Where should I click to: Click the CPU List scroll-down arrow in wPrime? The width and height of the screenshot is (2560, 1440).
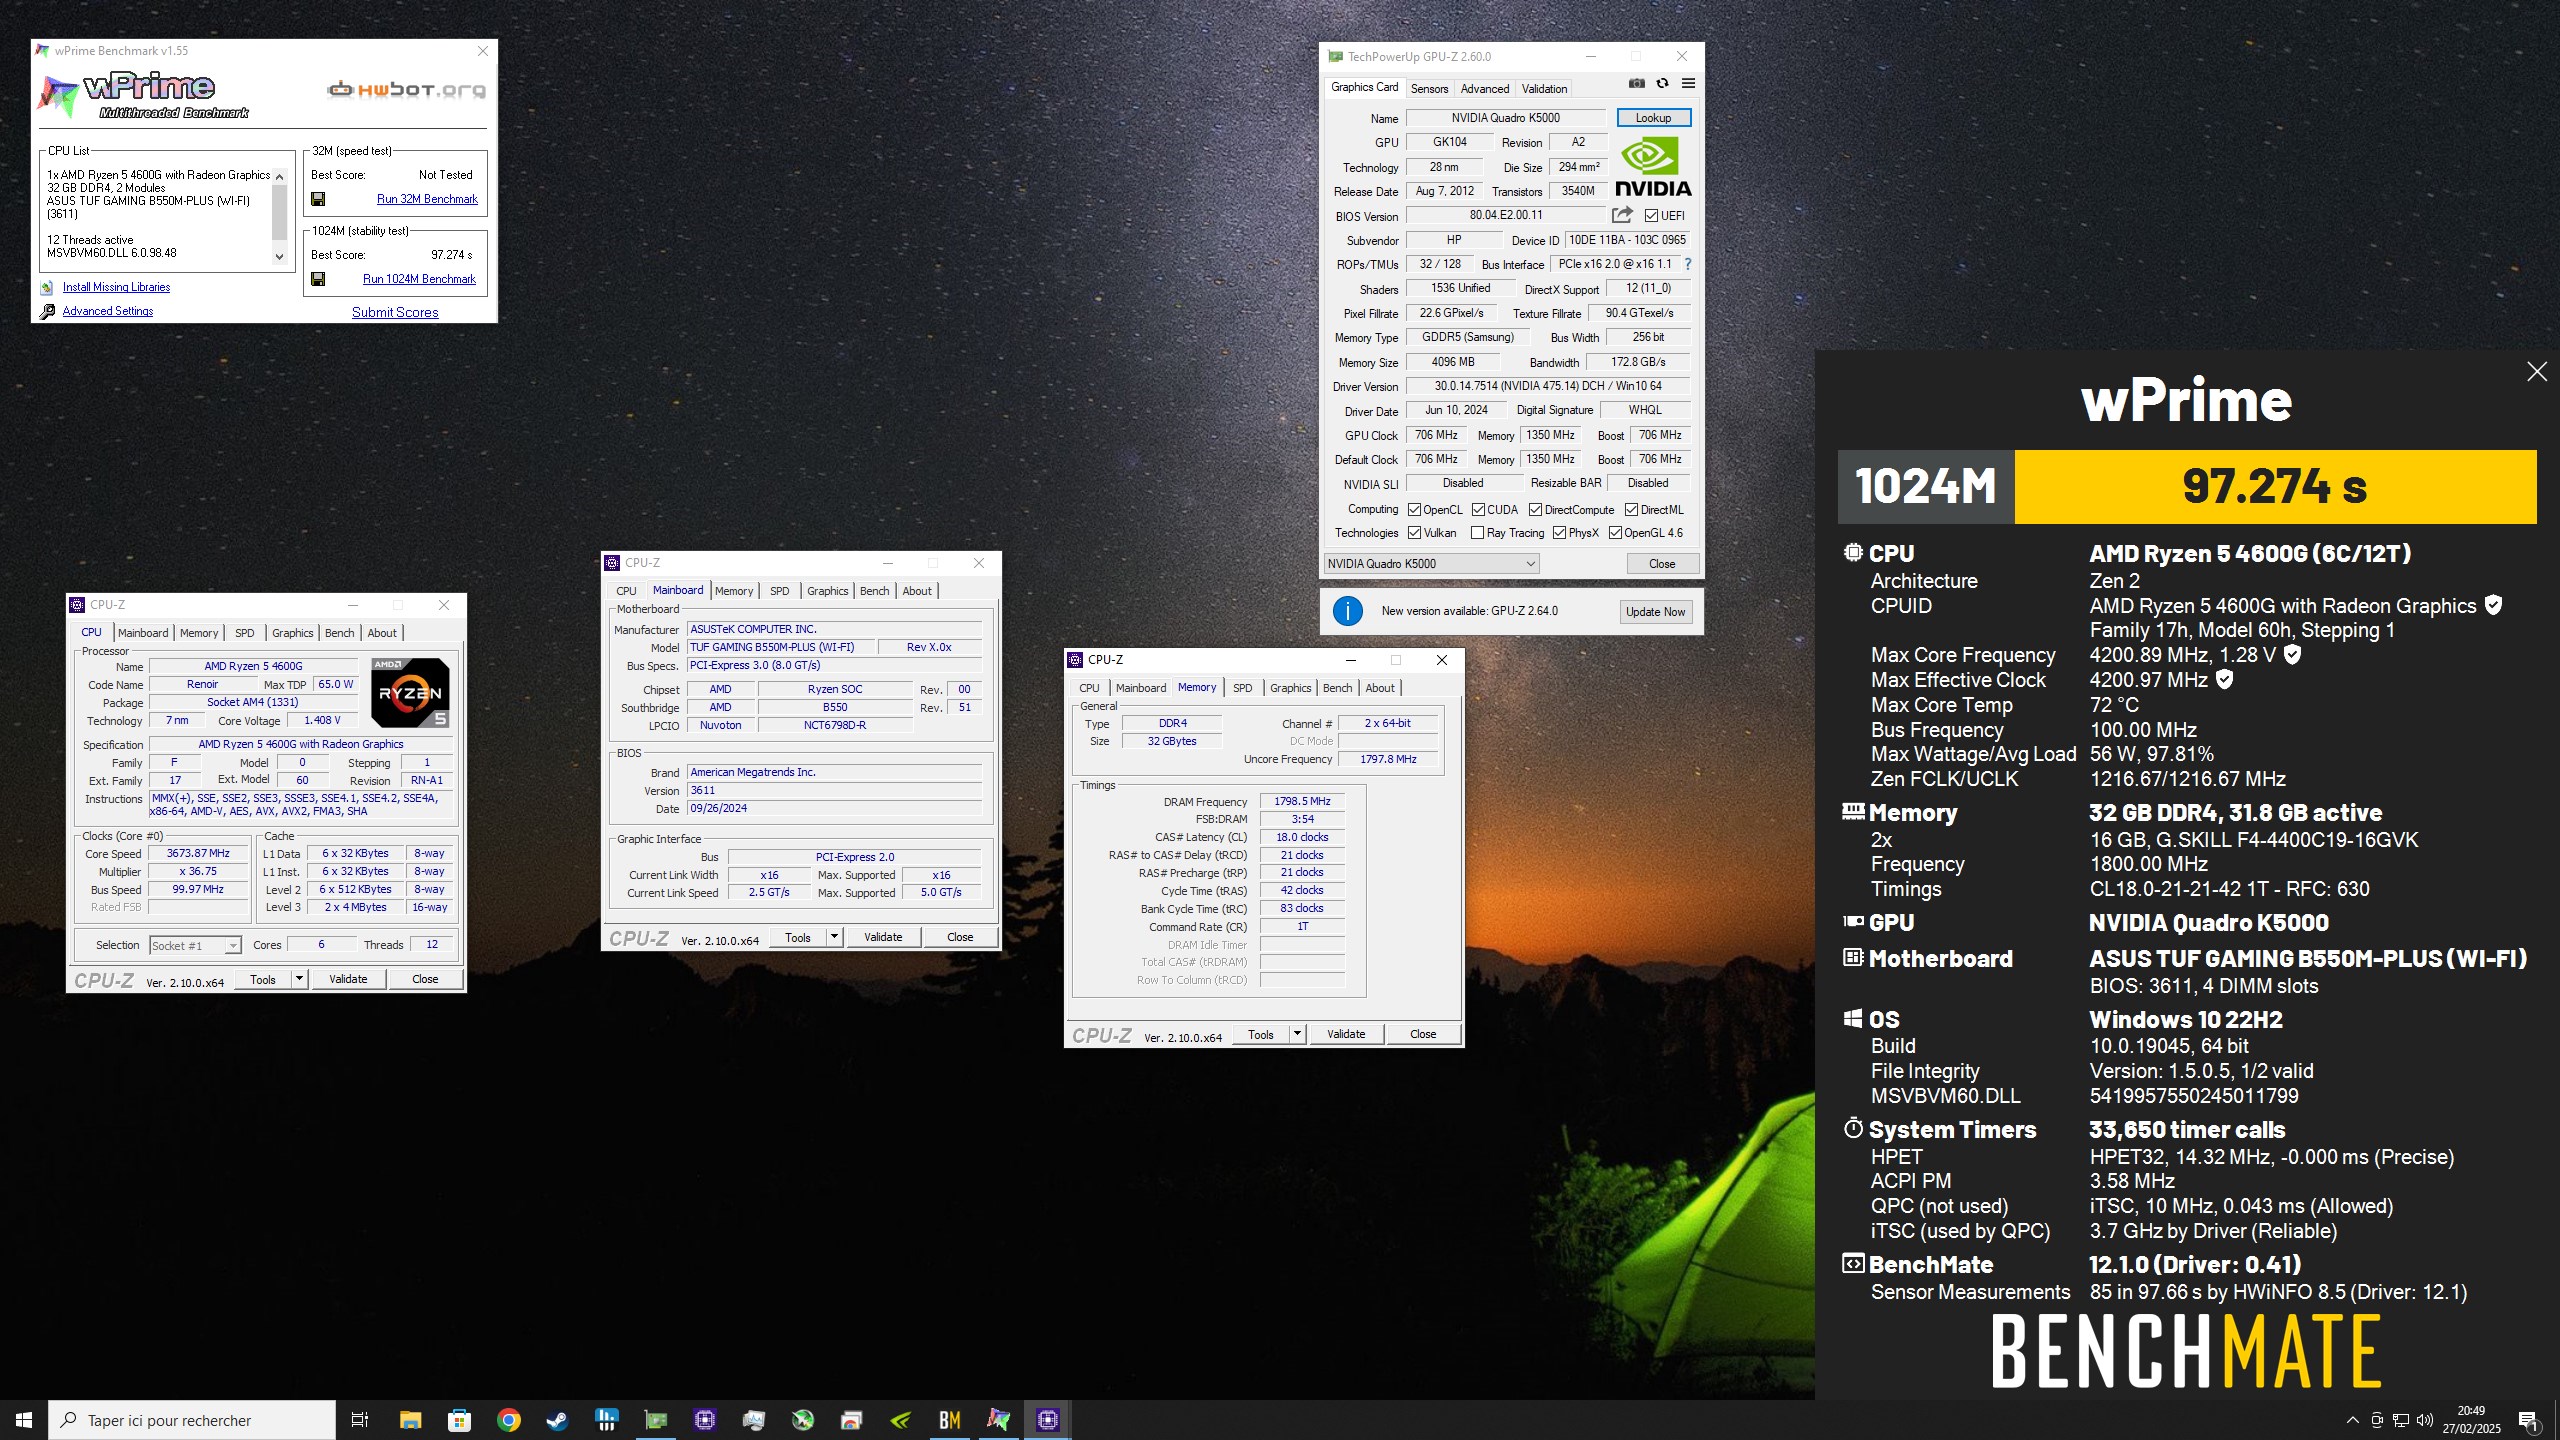pyautogui.click(x=280, y=256)
